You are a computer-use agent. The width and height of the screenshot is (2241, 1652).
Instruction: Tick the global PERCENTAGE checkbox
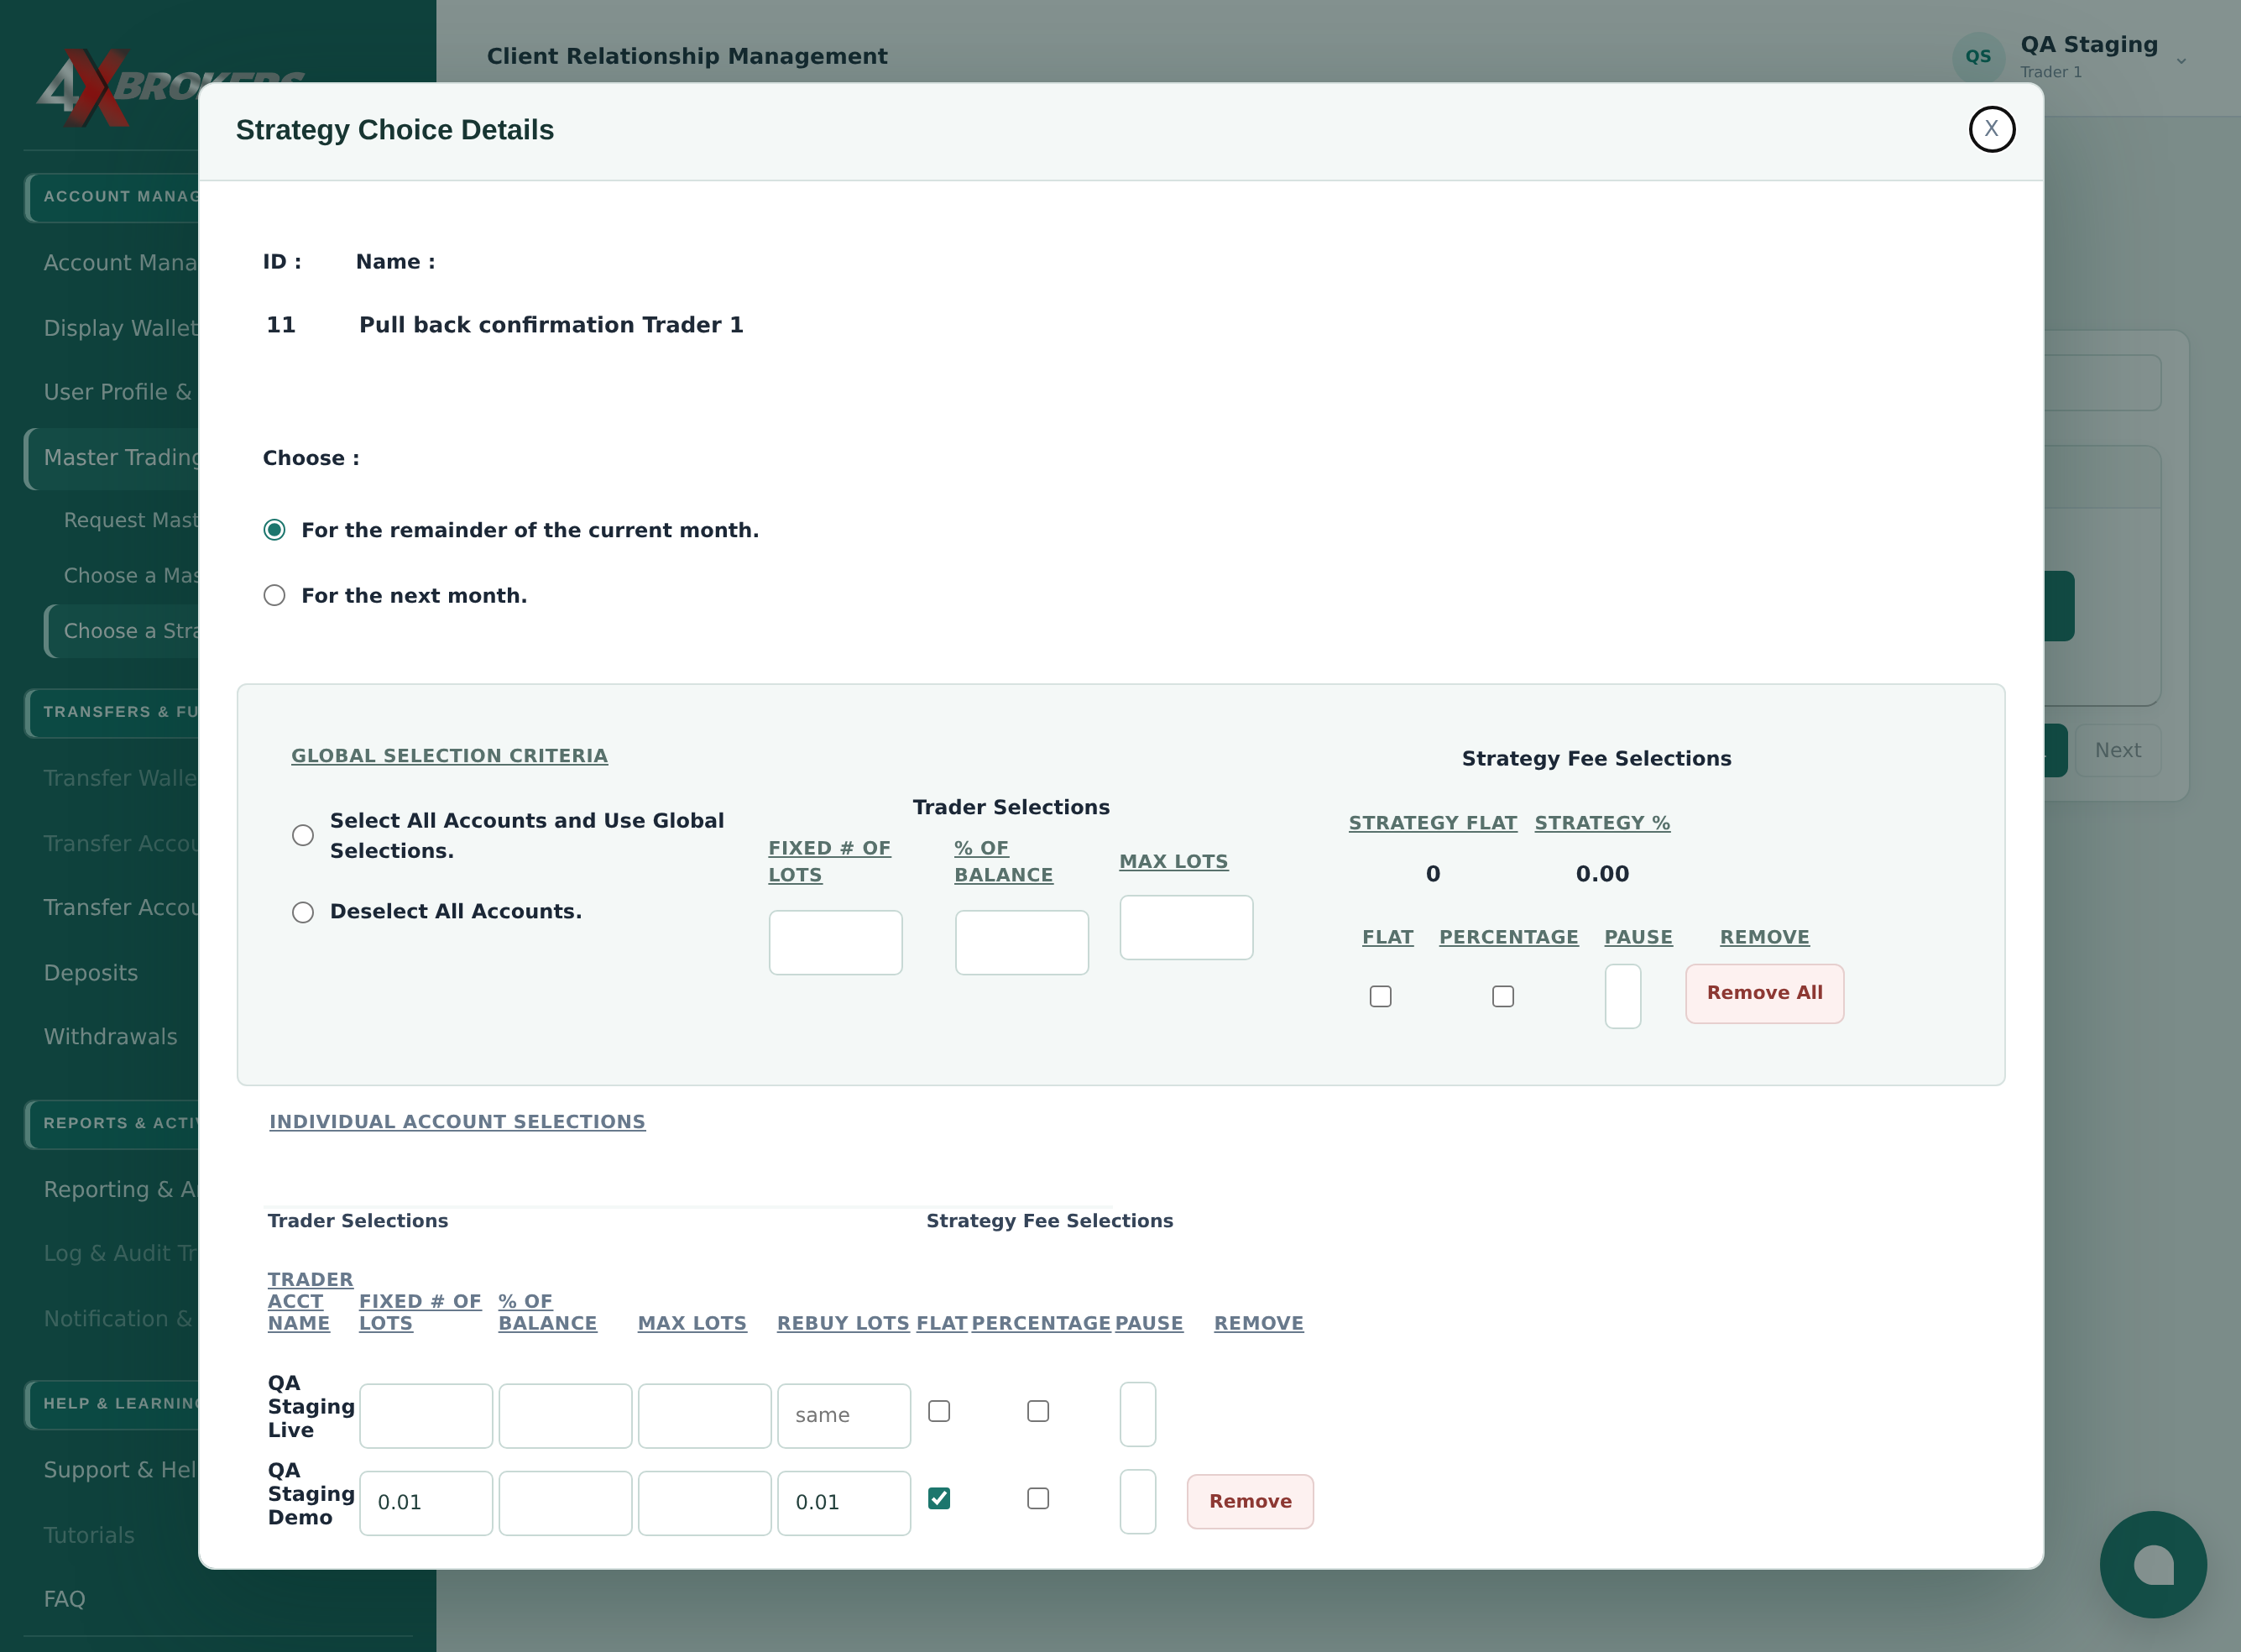coord(1502,996)
